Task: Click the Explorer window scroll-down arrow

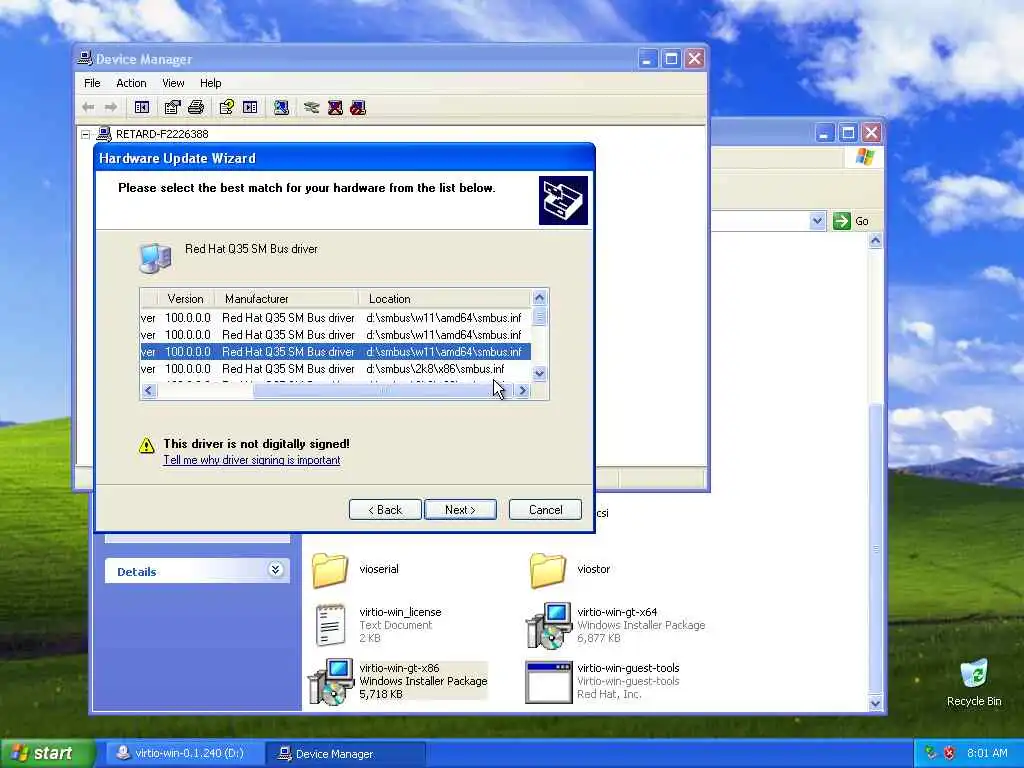Action: 876,703
